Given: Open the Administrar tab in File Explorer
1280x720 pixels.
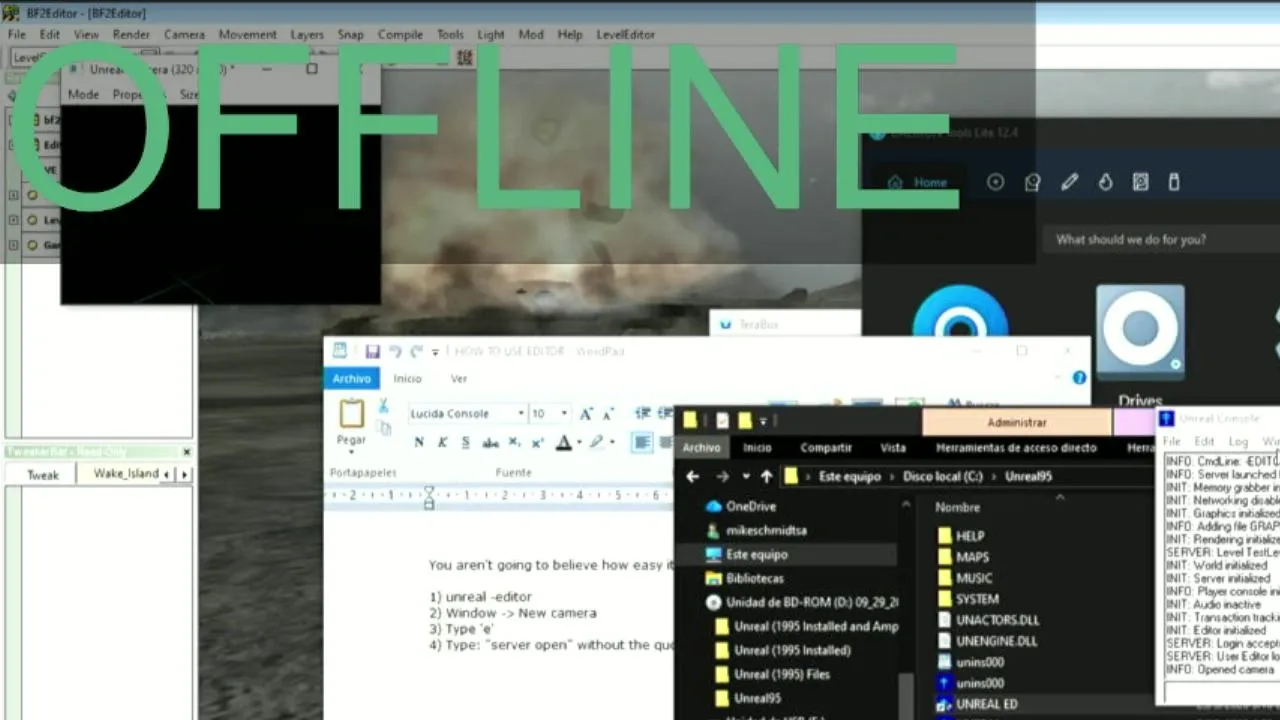Looking at the screenshot, I should coord(1017,423).
